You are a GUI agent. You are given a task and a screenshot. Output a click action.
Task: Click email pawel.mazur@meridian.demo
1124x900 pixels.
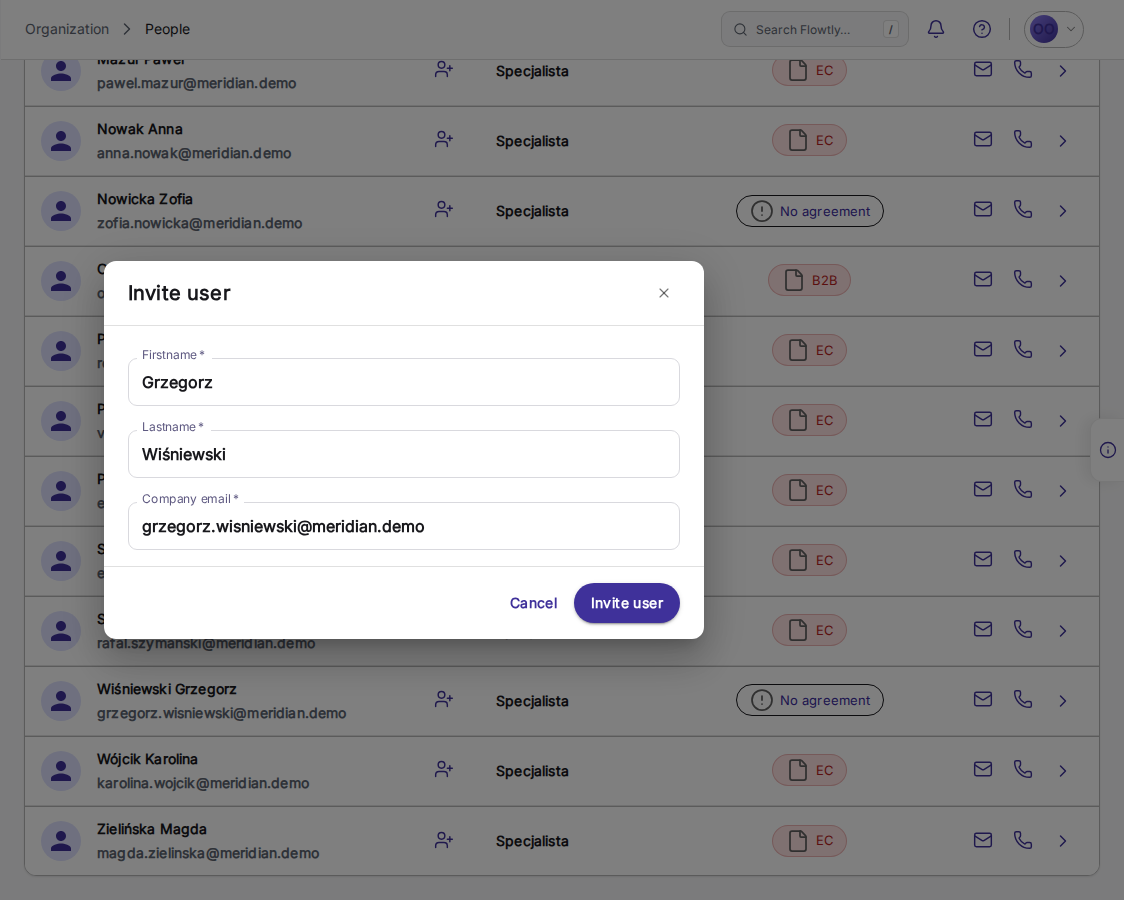[196, 83]
